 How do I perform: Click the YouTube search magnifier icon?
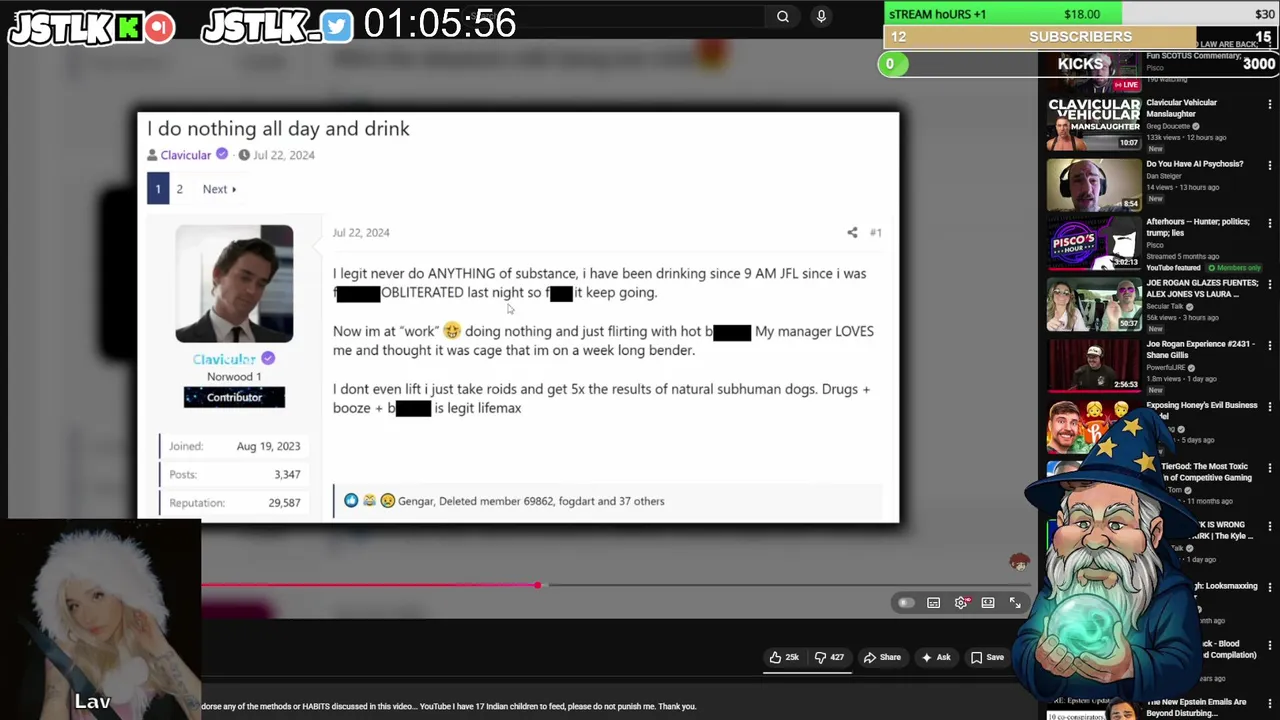(783, 16)
